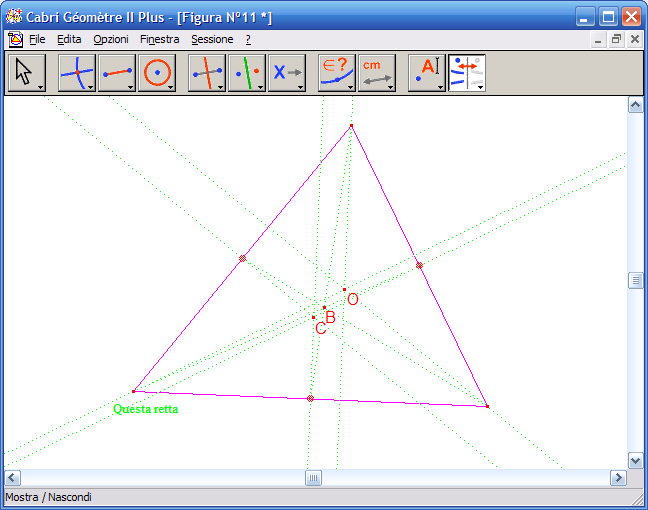Select the Measurement cm tool
648x510 pixels.
tap(376, 72)
